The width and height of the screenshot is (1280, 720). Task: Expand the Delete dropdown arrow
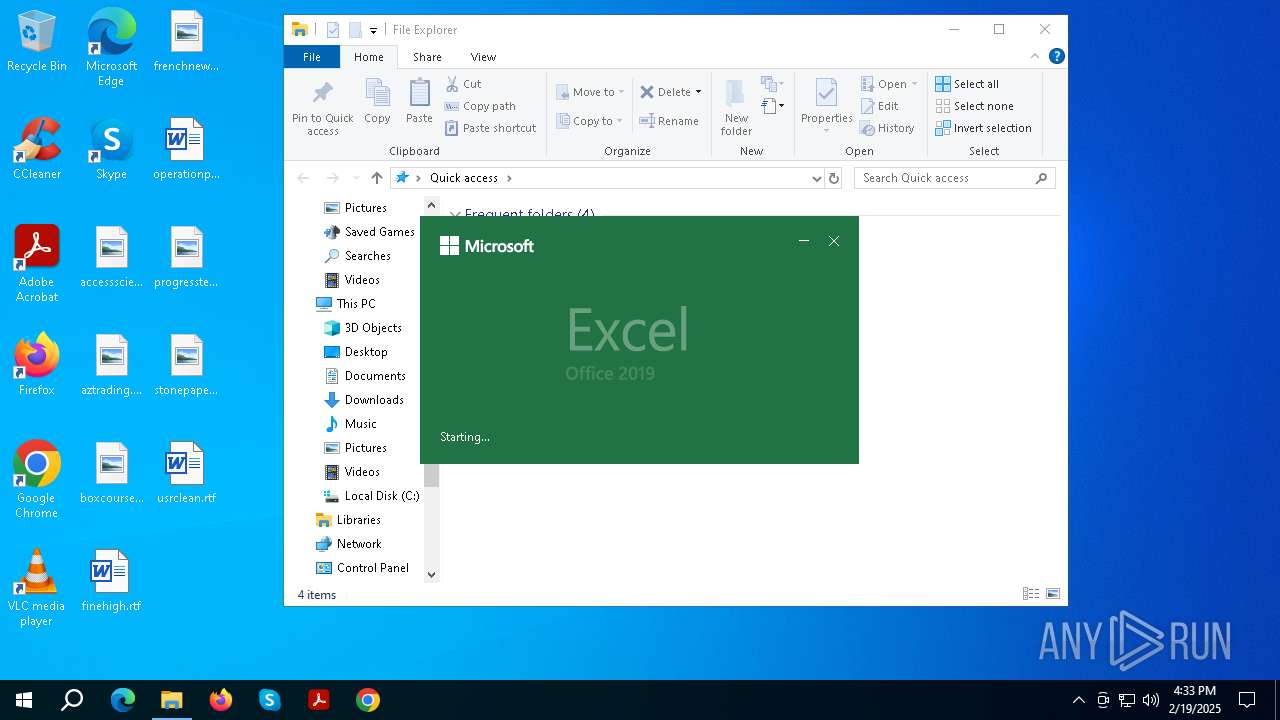[x=698, y=92]
